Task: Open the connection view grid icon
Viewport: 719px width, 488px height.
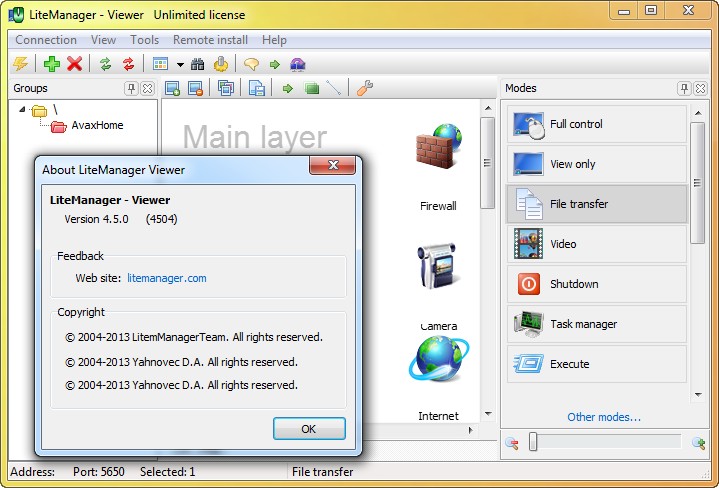Action: [160, 64]
